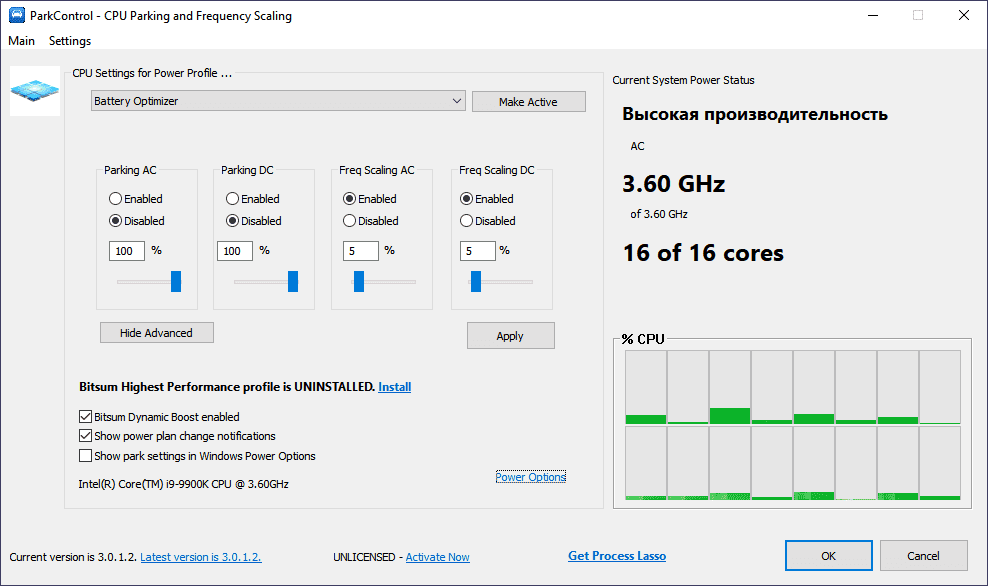Click the Current System Power Status label
Screen dimensions: 988x586
[683, 80]
